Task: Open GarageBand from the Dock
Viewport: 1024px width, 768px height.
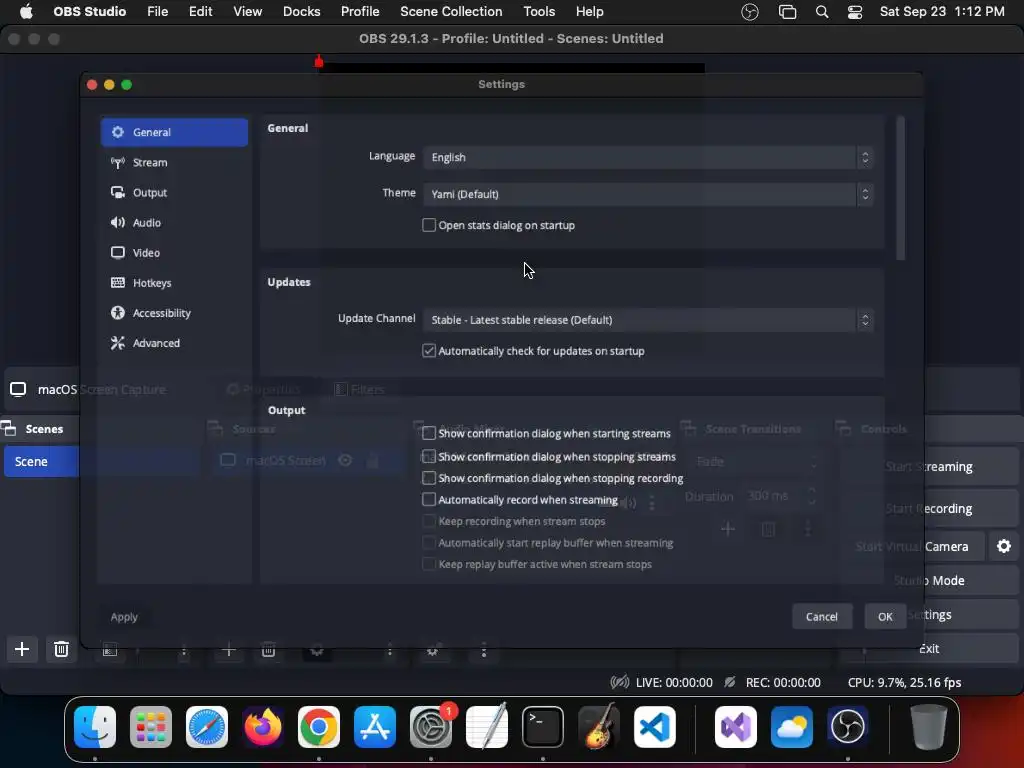Action: coord(599,727)
